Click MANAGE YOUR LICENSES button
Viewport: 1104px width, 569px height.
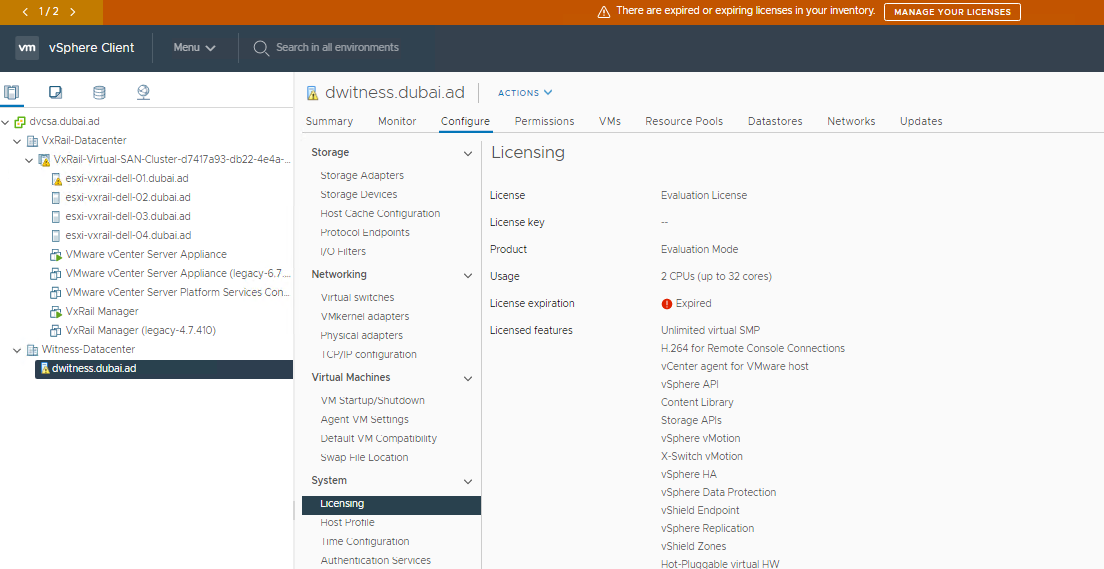pos(952,12)
